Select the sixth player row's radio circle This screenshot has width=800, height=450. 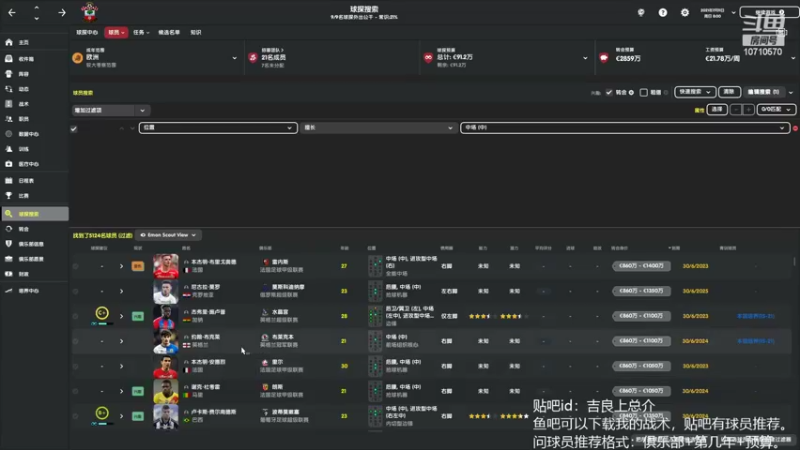(x=76, y=391)
